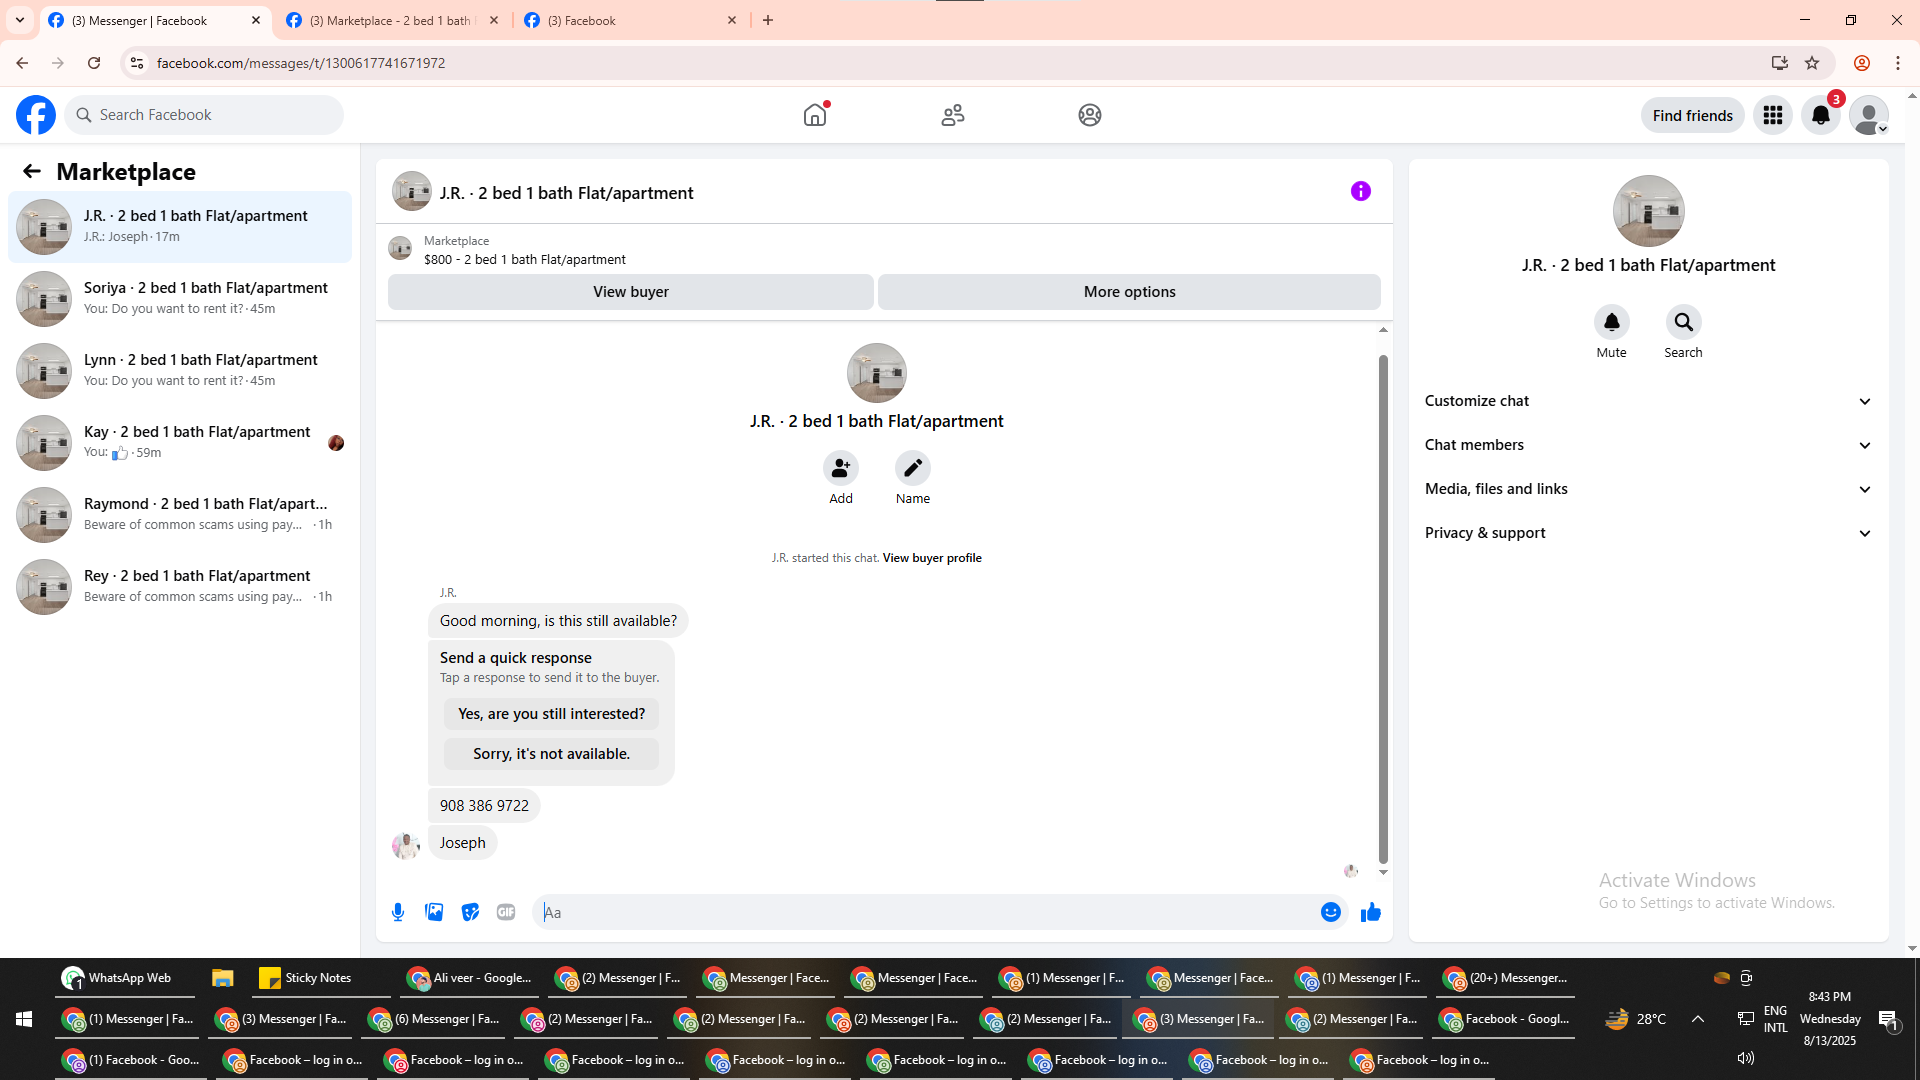Search within the conversation
The height and width of the screenshot is (1080, 1920).
click(1683, 323)
